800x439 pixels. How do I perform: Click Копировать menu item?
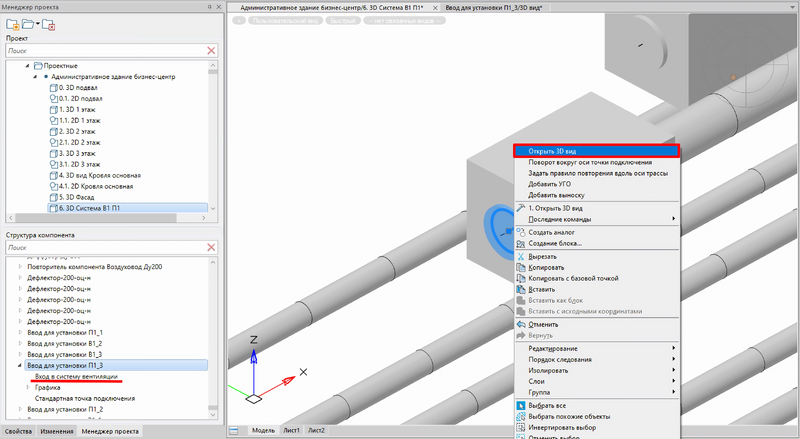(x=596, y=267)
